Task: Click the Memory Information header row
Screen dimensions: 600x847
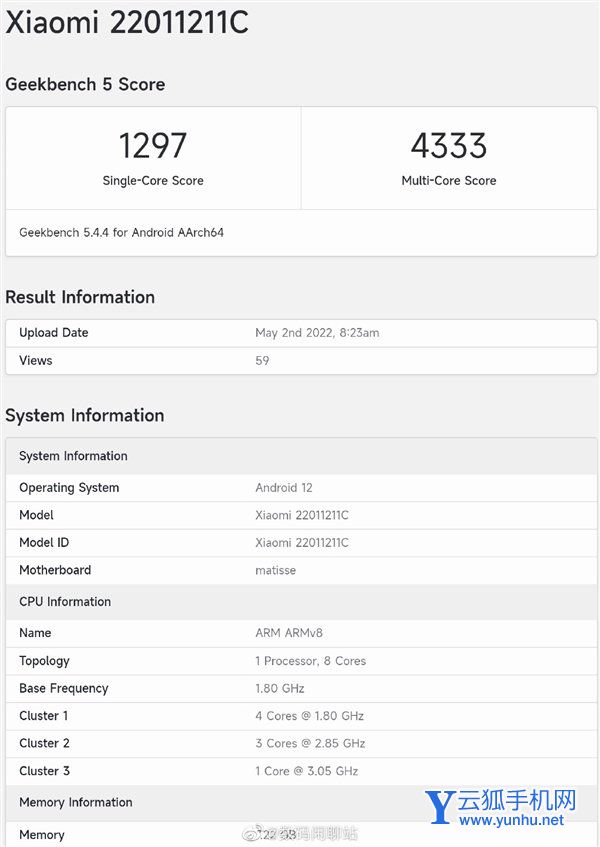Action: coord(301,803)
